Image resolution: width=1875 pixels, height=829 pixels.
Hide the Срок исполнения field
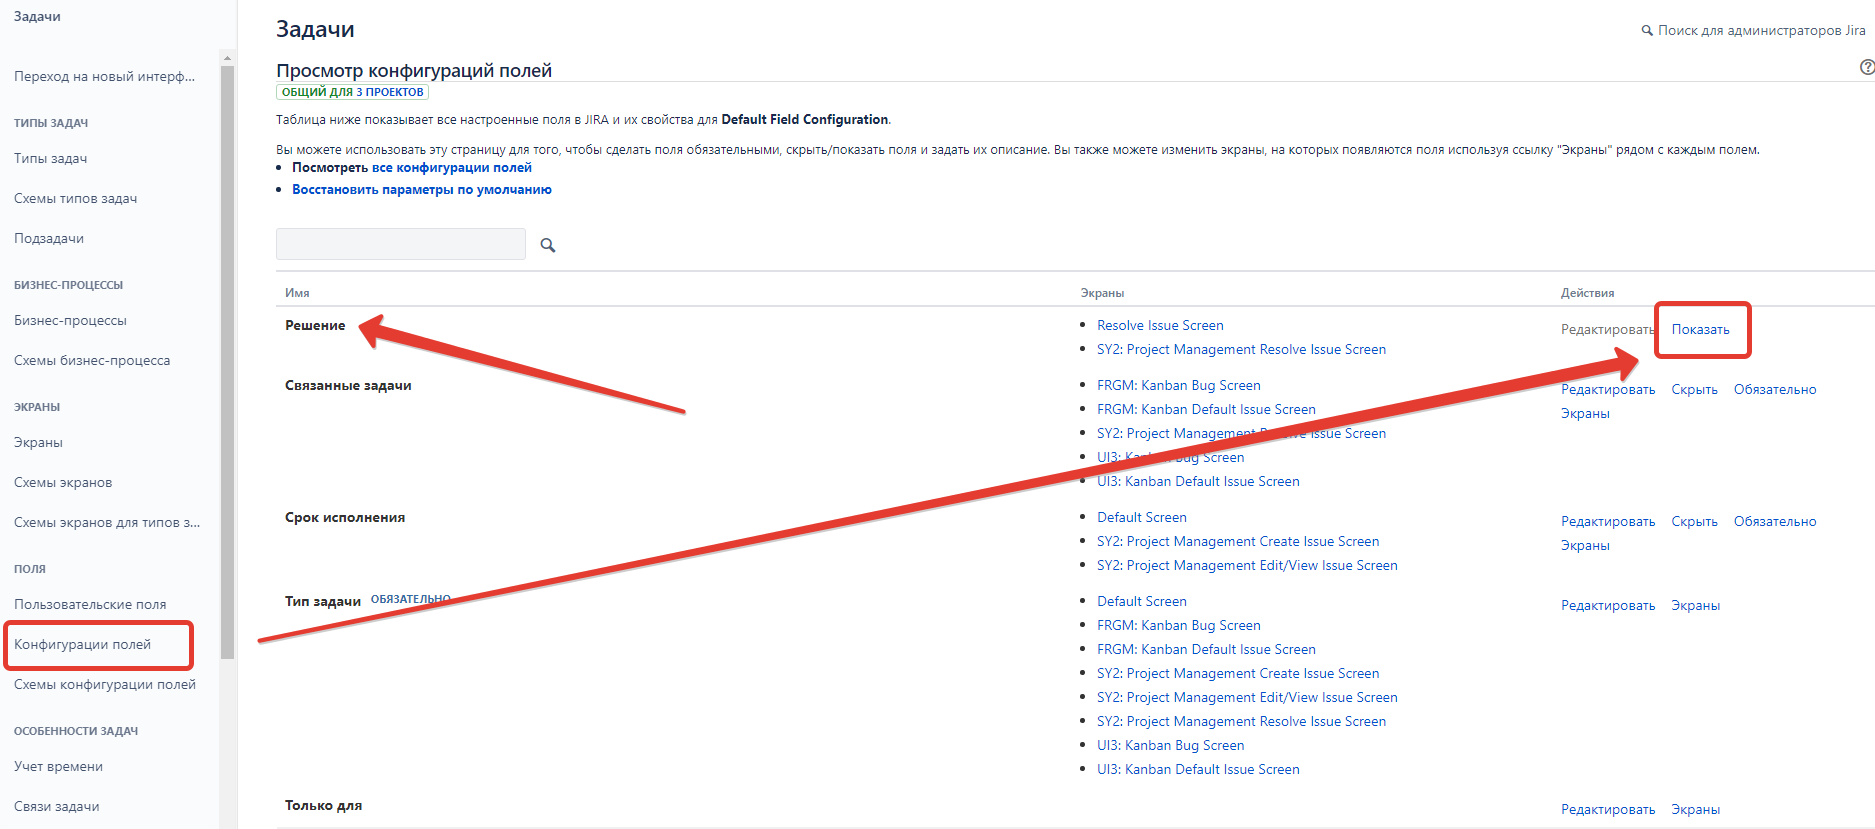pos(1694,522)
